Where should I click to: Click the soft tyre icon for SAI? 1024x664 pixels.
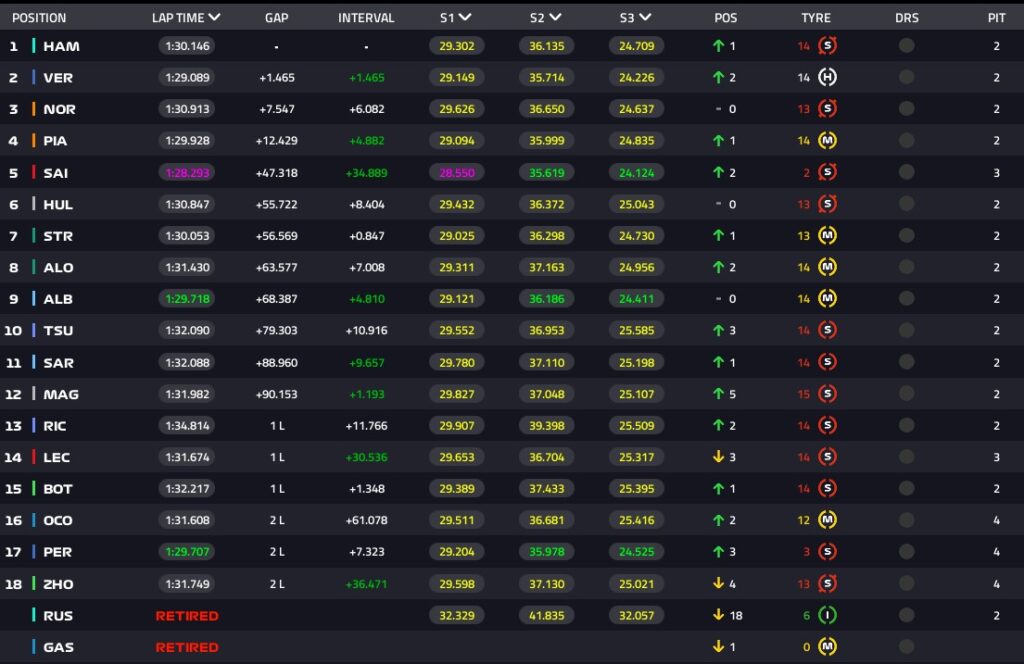click(x=827, y=173)
